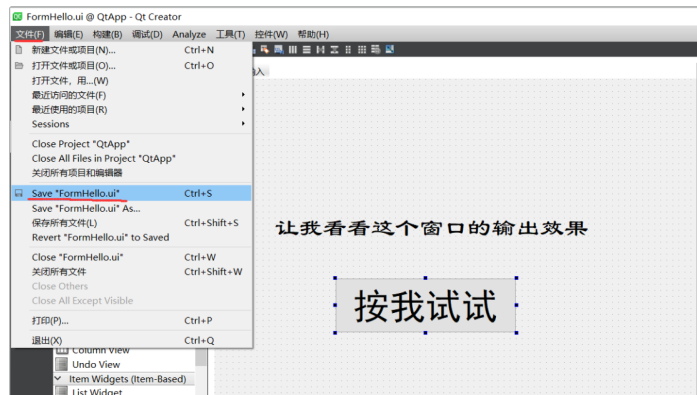
Task: Select 打开文件,用...(W) menu entry
Action: coord(132,81)
